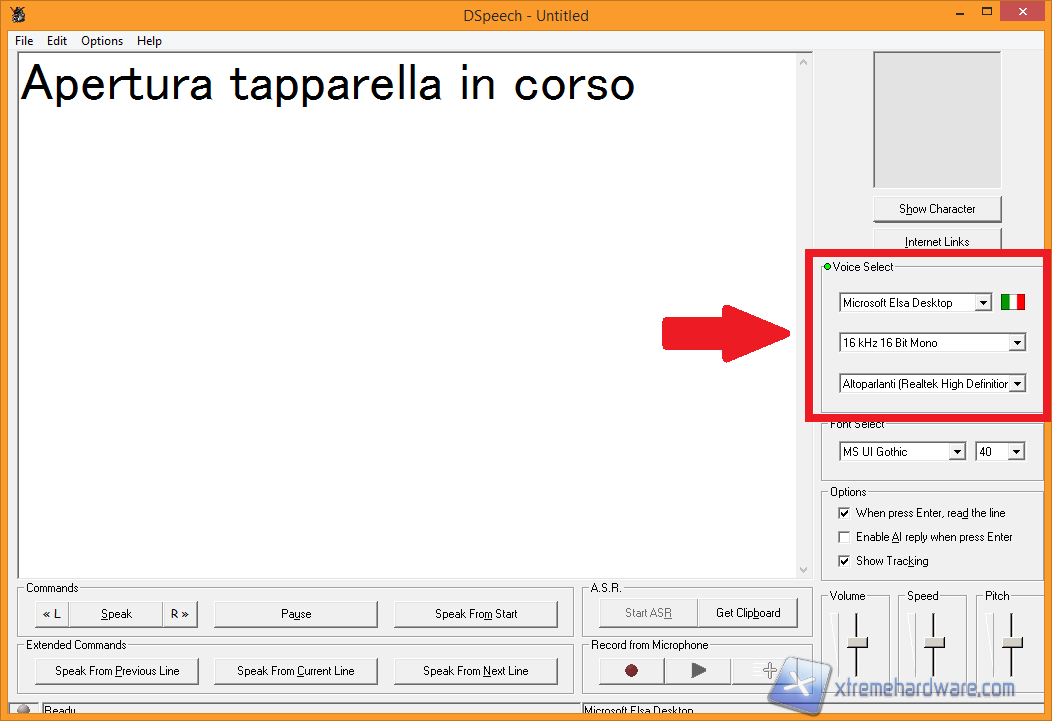Open the Microsoft Elsa Desktop voice dropdown
Image resolution: width=1052 pixels, height=721 pixels.
[983, 303]
